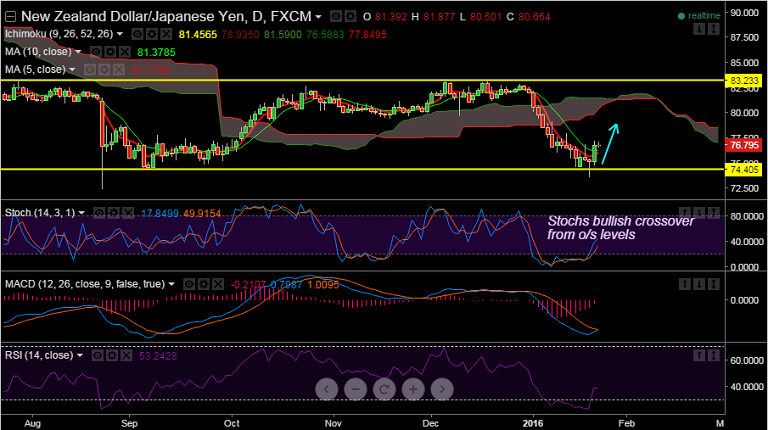Zoom in the chart with plus button
This screenshot has height=430, width=768.
[x=413, y=389]
